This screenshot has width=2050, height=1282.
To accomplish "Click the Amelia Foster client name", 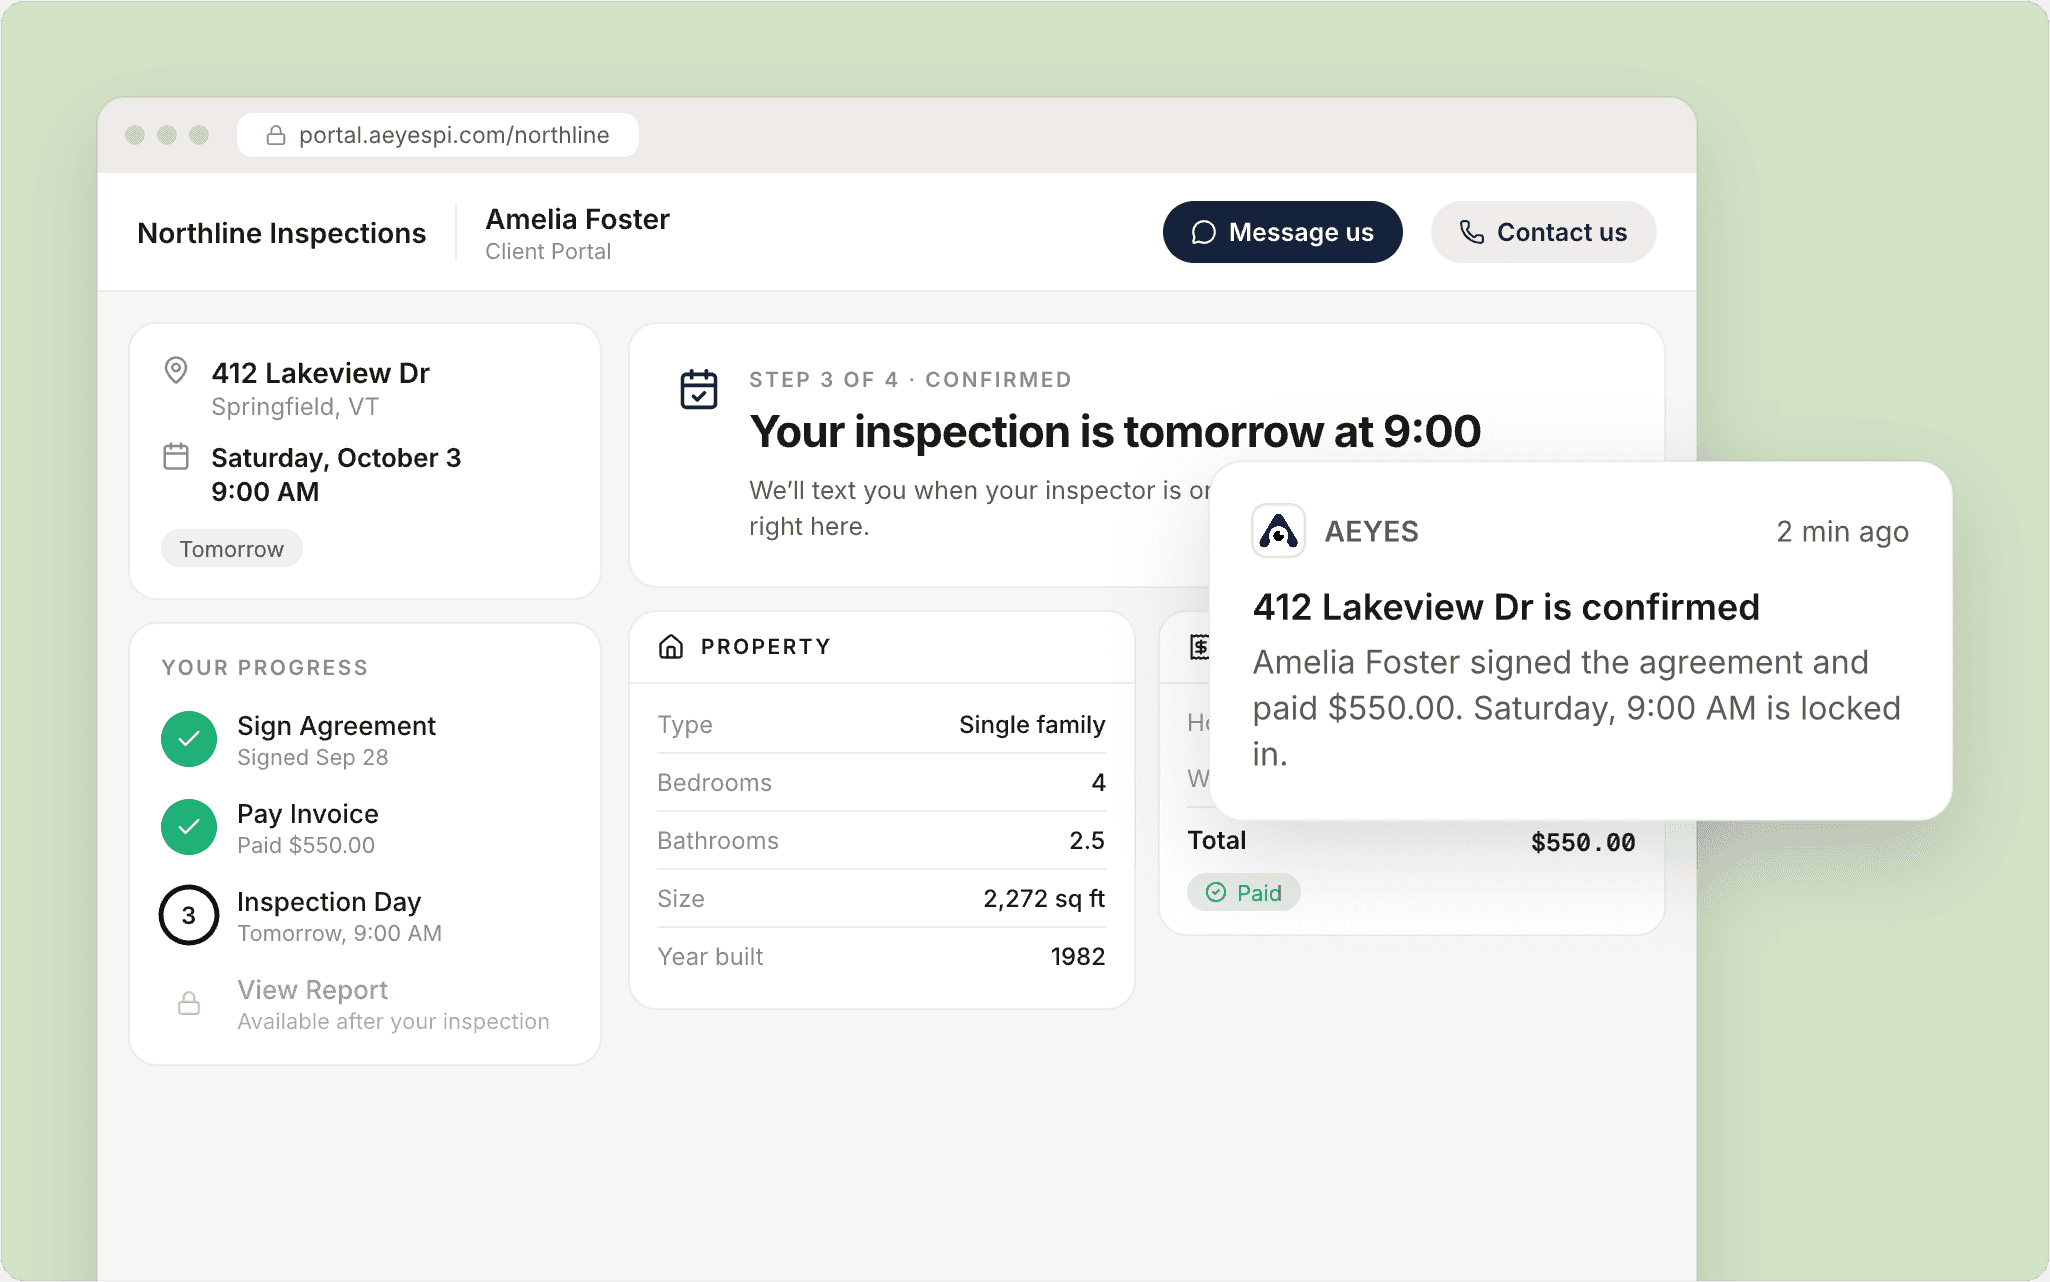I will click(x=578, y=219).
